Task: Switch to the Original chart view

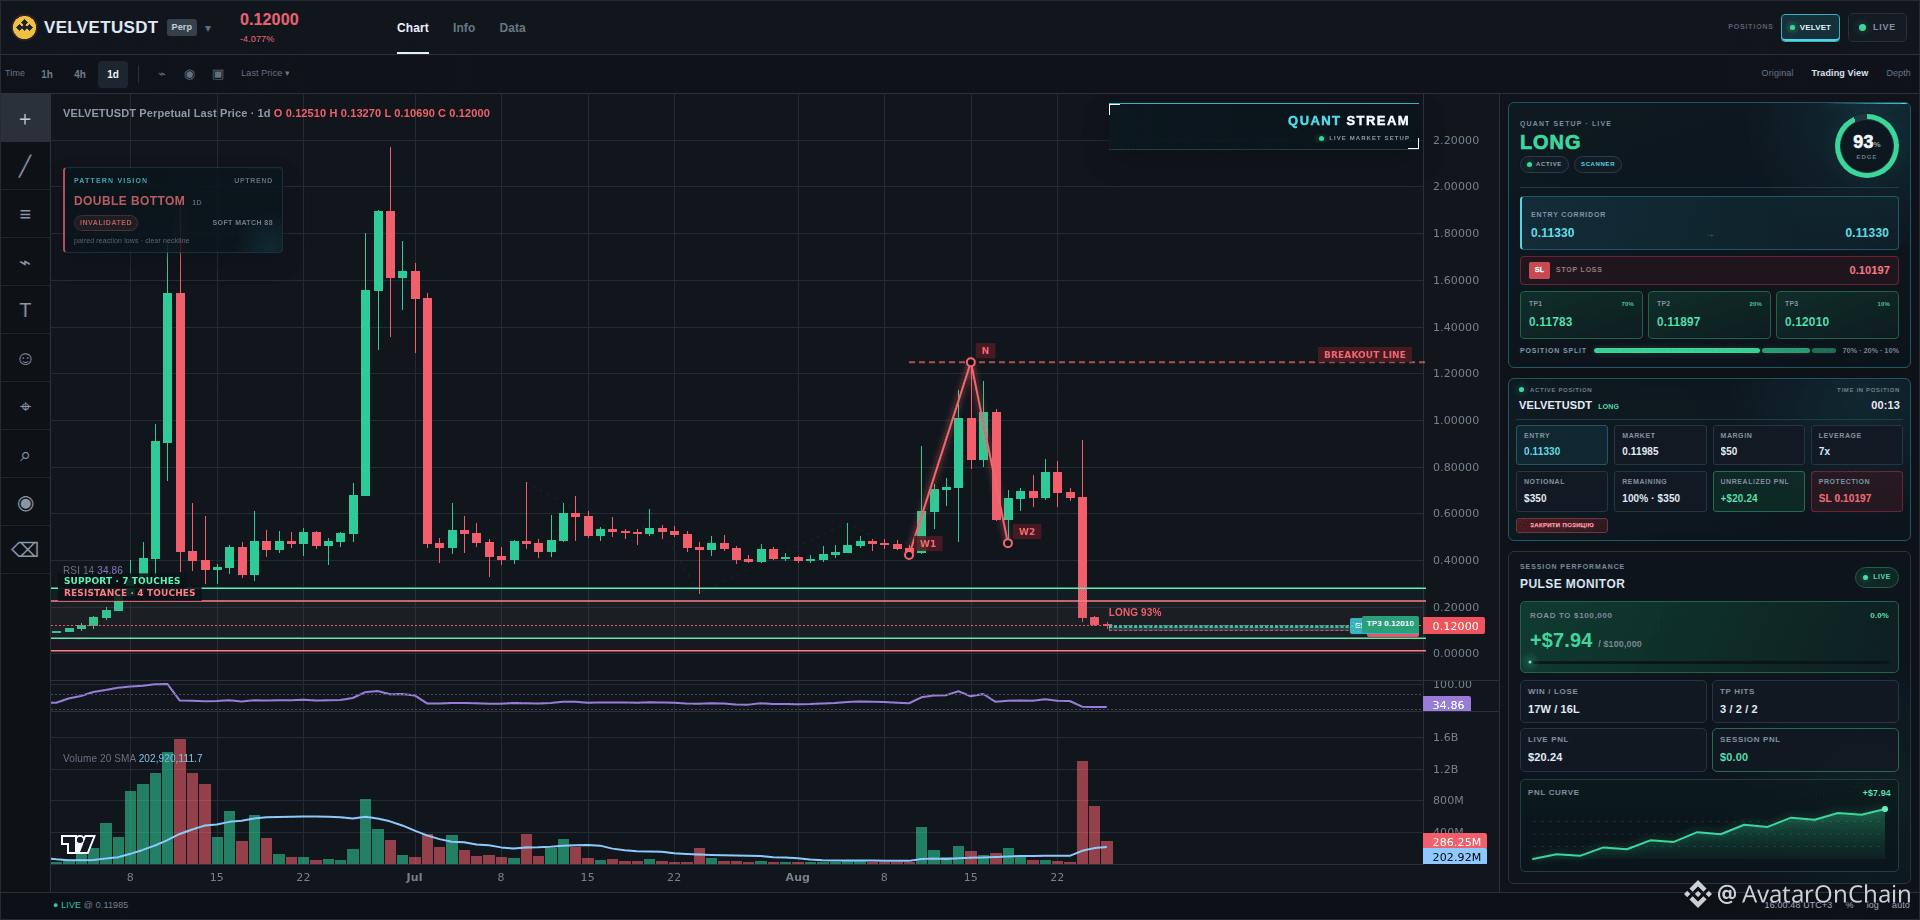Action: pos(1777,73)
